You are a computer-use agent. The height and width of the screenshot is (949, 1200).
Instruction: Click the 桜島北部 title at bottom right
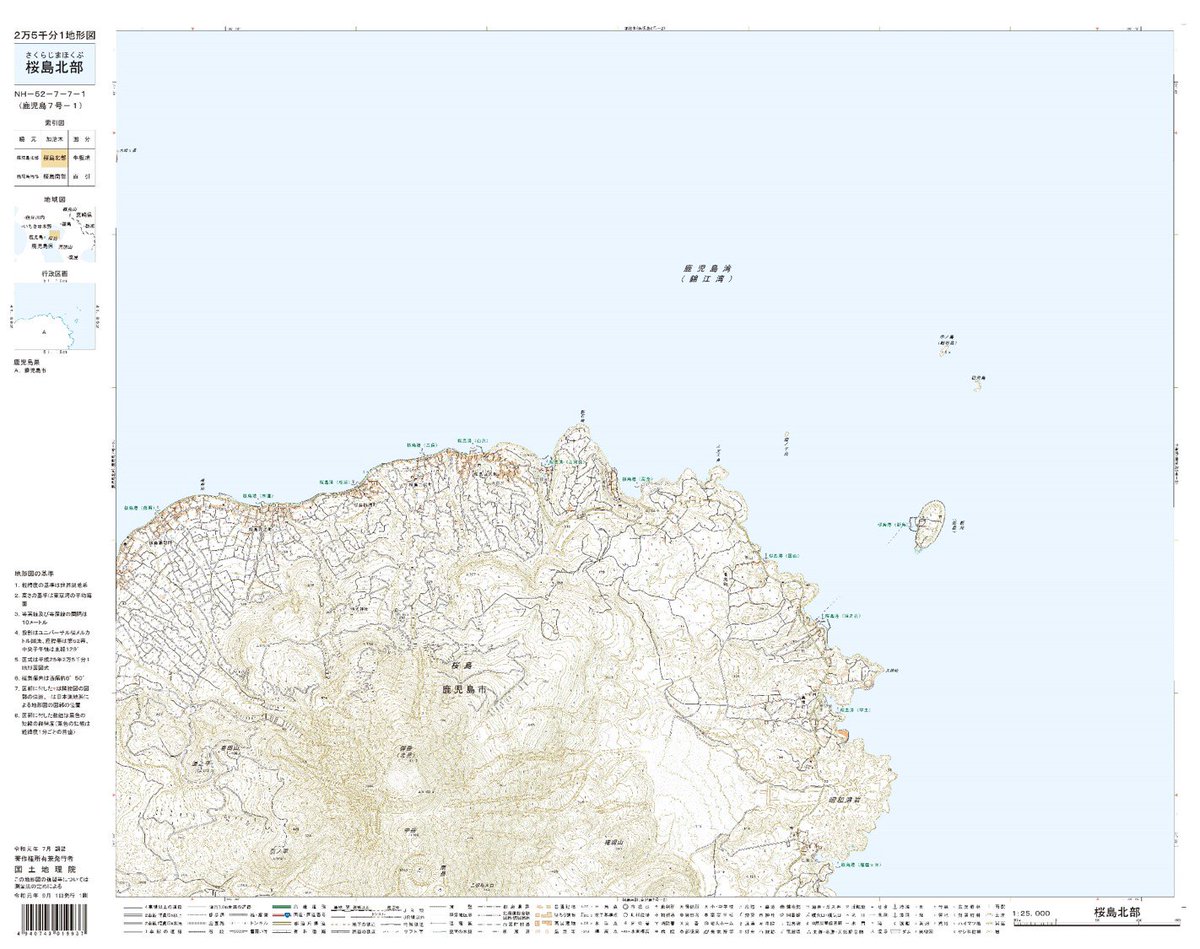(1117, 912)
